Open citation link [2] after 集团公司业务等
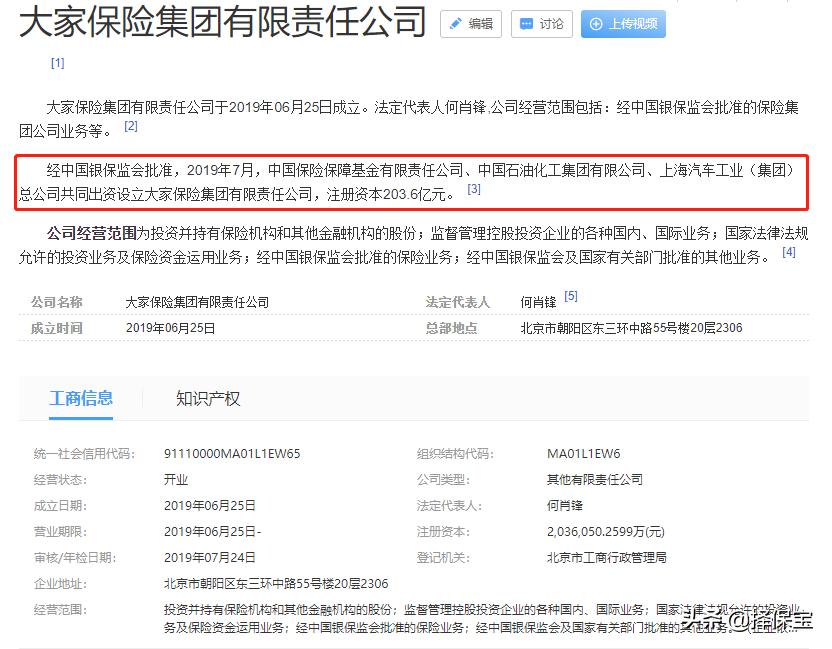The width and height of the screenshot is (832, 649). [x=129, y=125]
